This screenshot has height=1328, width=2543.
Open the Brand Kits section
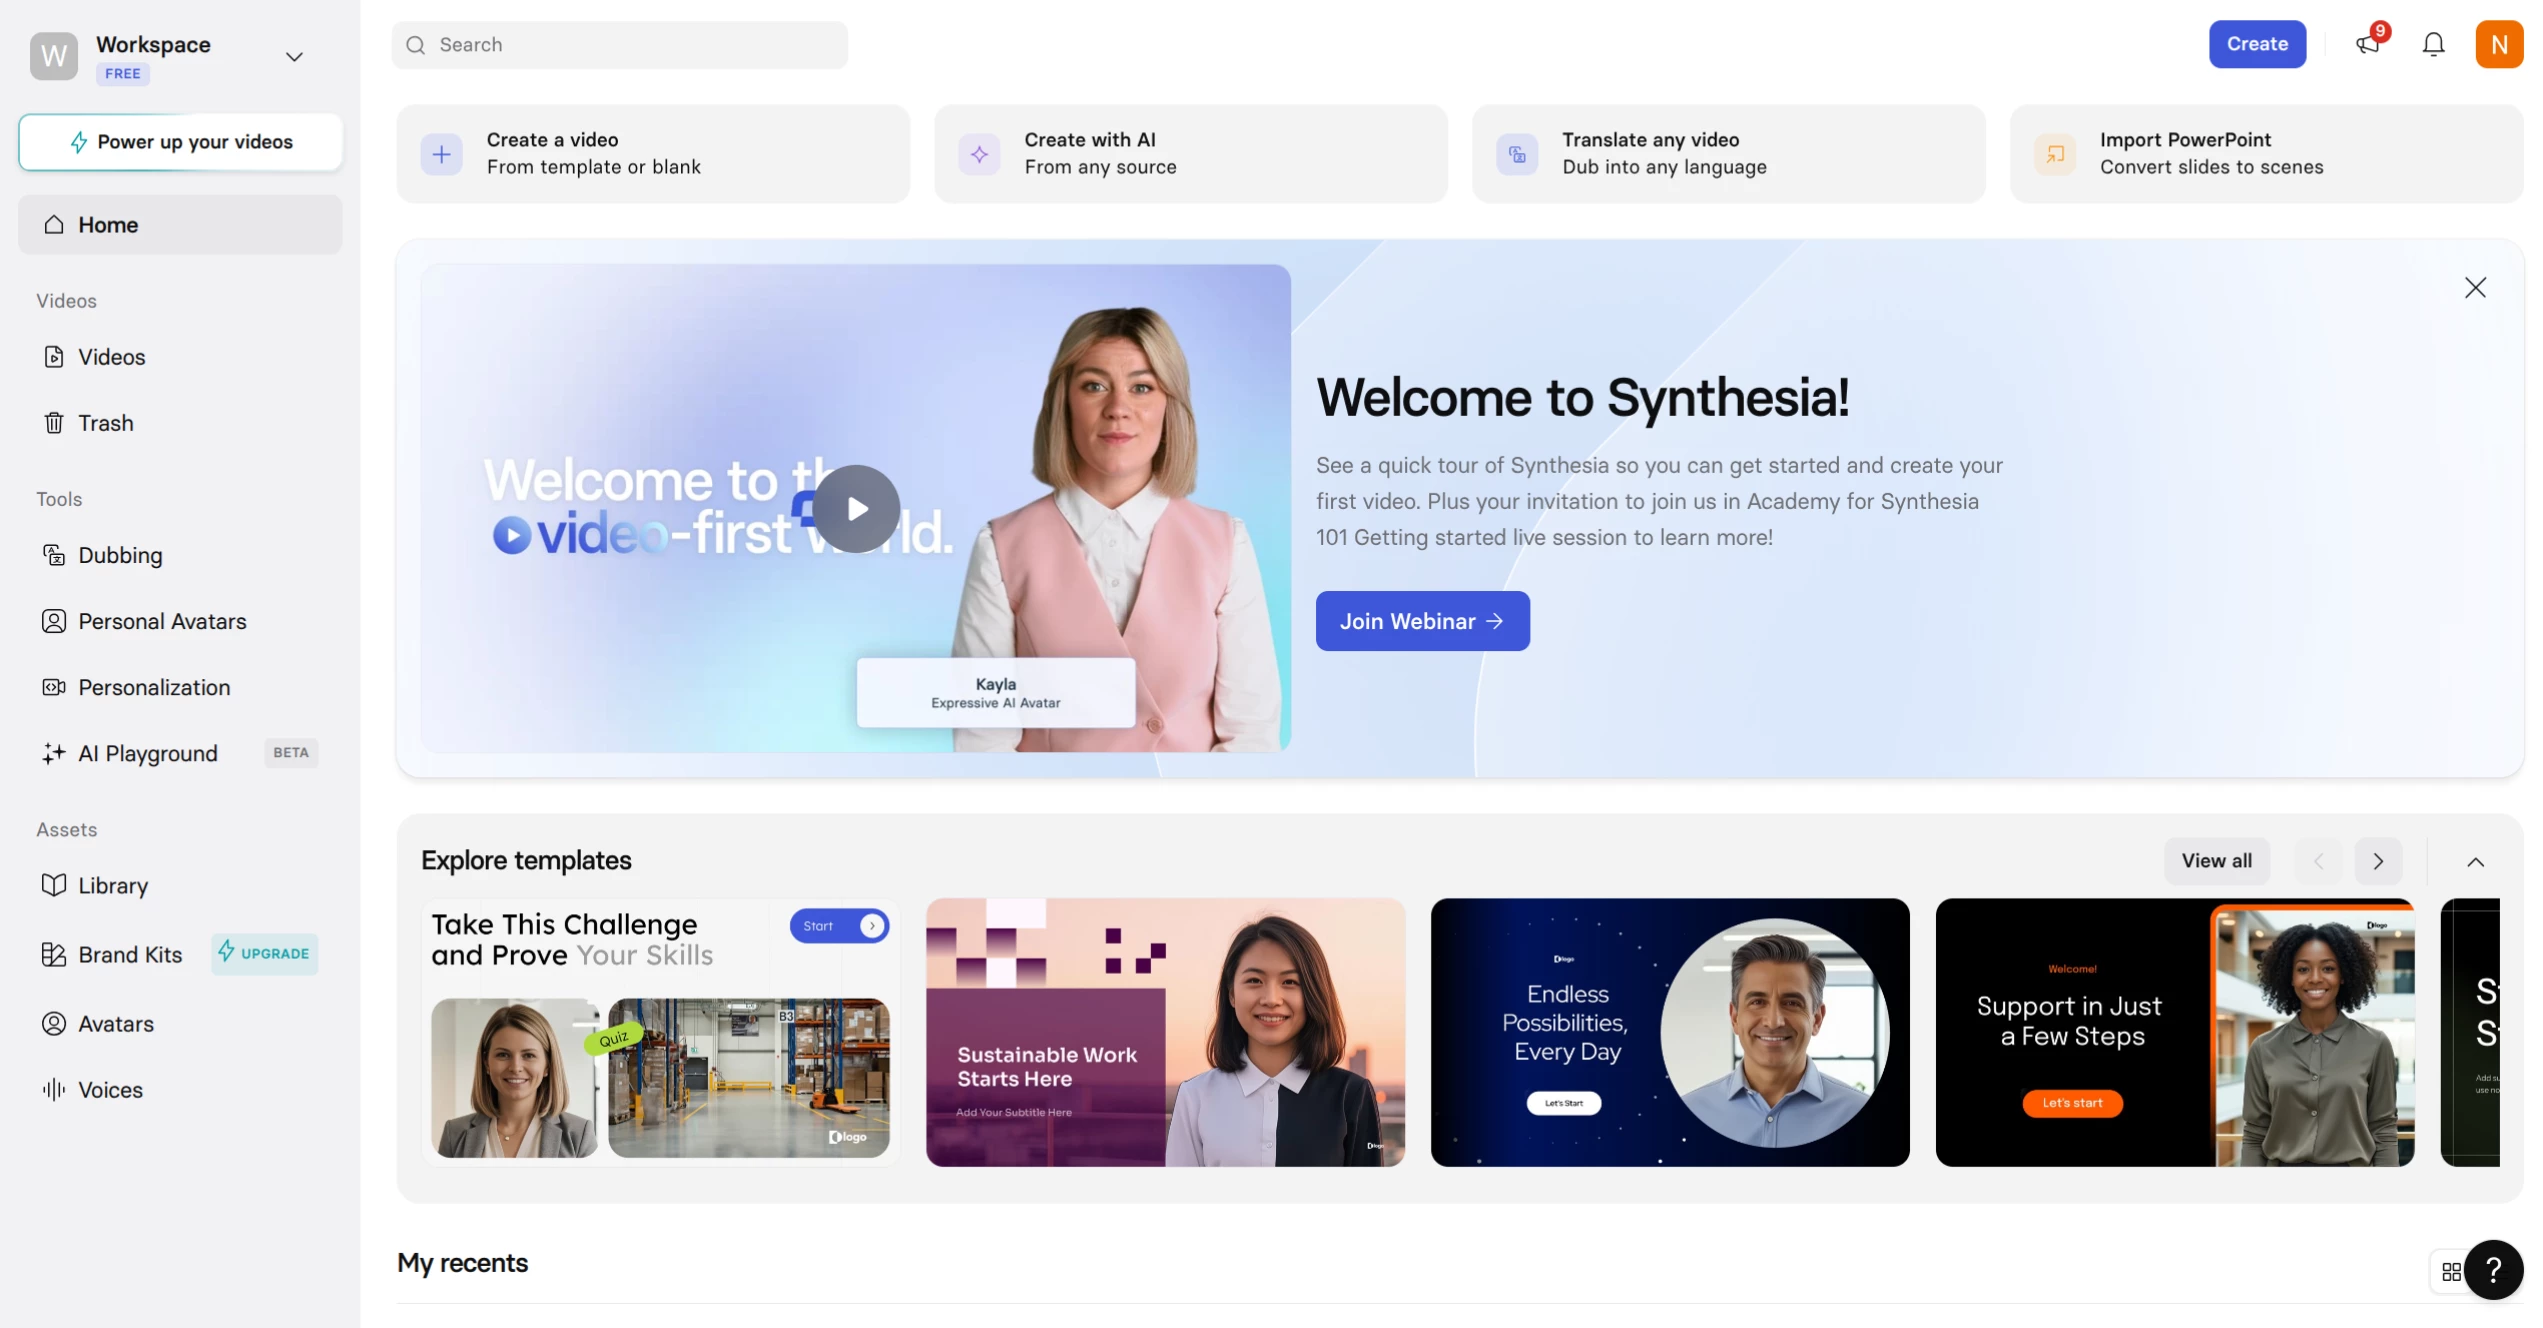[x=130, y=954]
